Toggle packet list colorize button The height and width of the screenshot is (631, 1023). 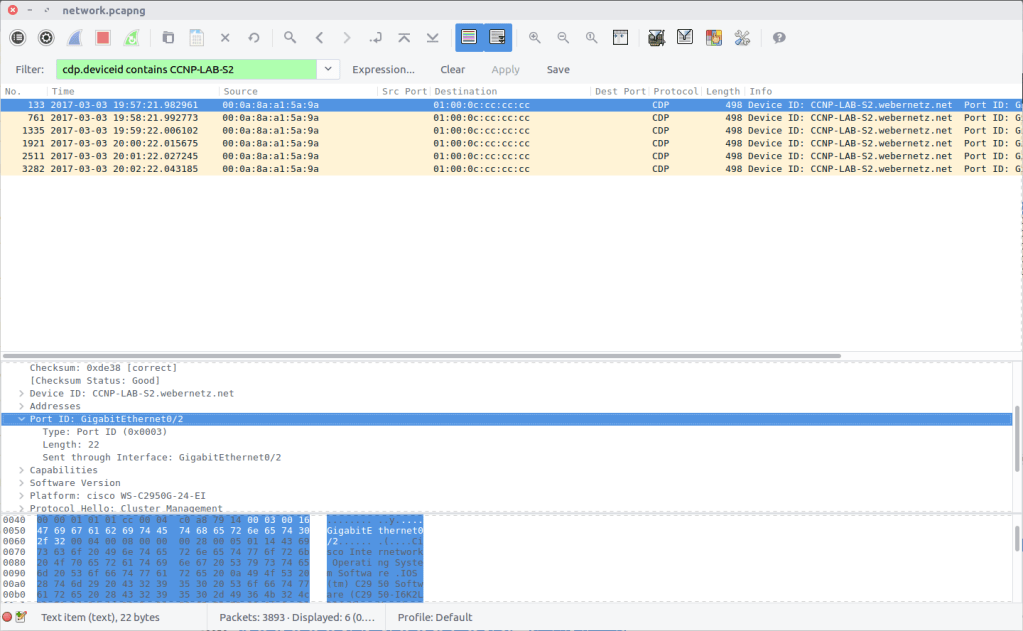coord(469,38)
